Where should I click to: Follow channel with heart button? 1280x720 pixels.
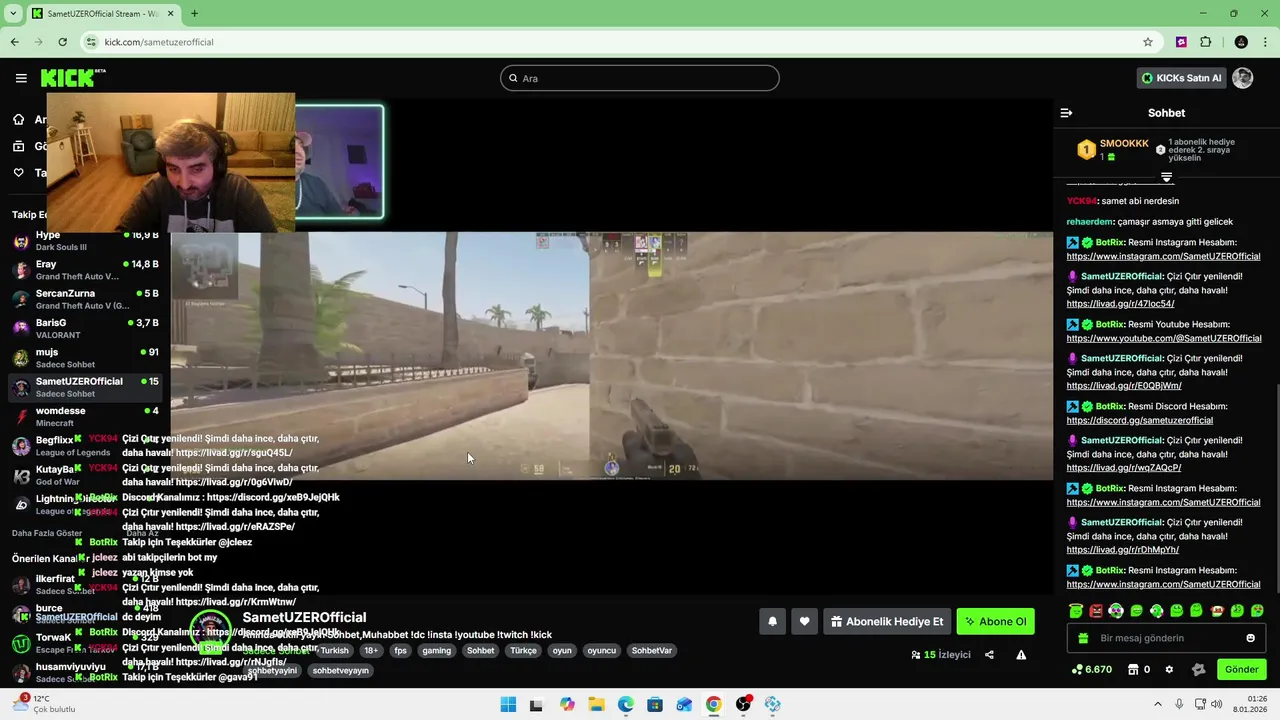(804, 621)
